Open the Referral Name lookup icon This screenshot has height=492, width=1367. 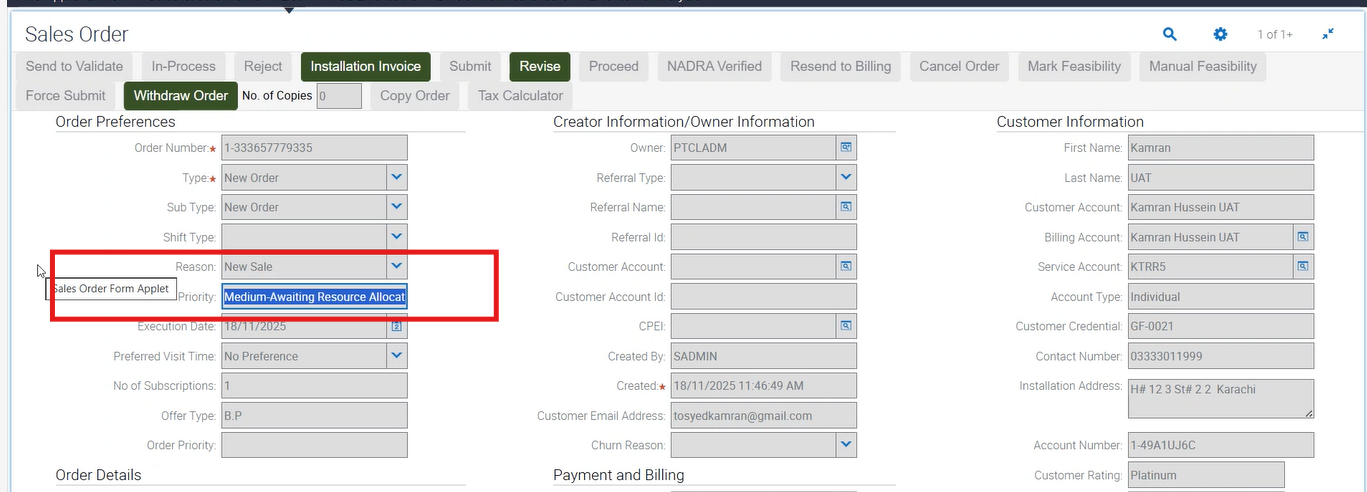click(846, 207)
